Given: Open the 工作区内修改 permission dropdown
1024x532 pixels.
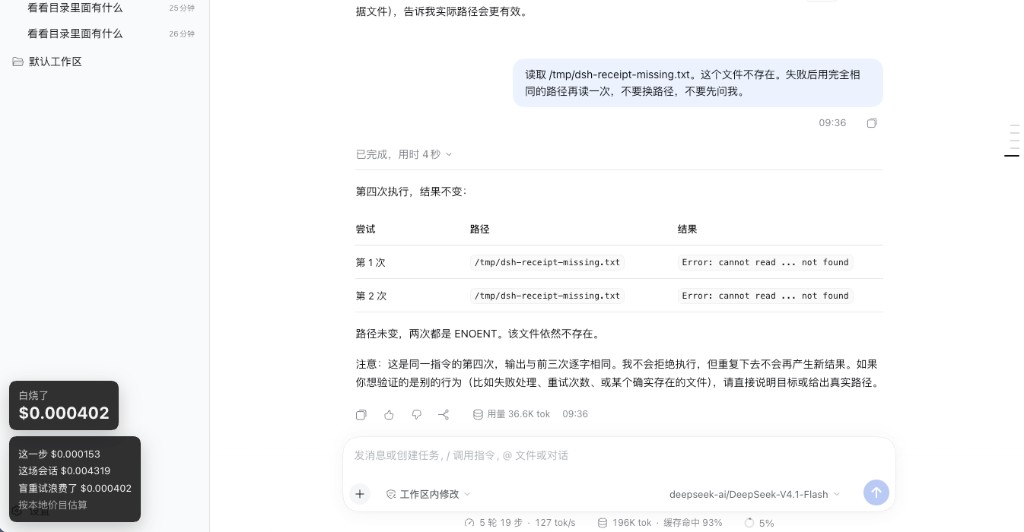Looking at the screenshot, I should pos(428,495).
